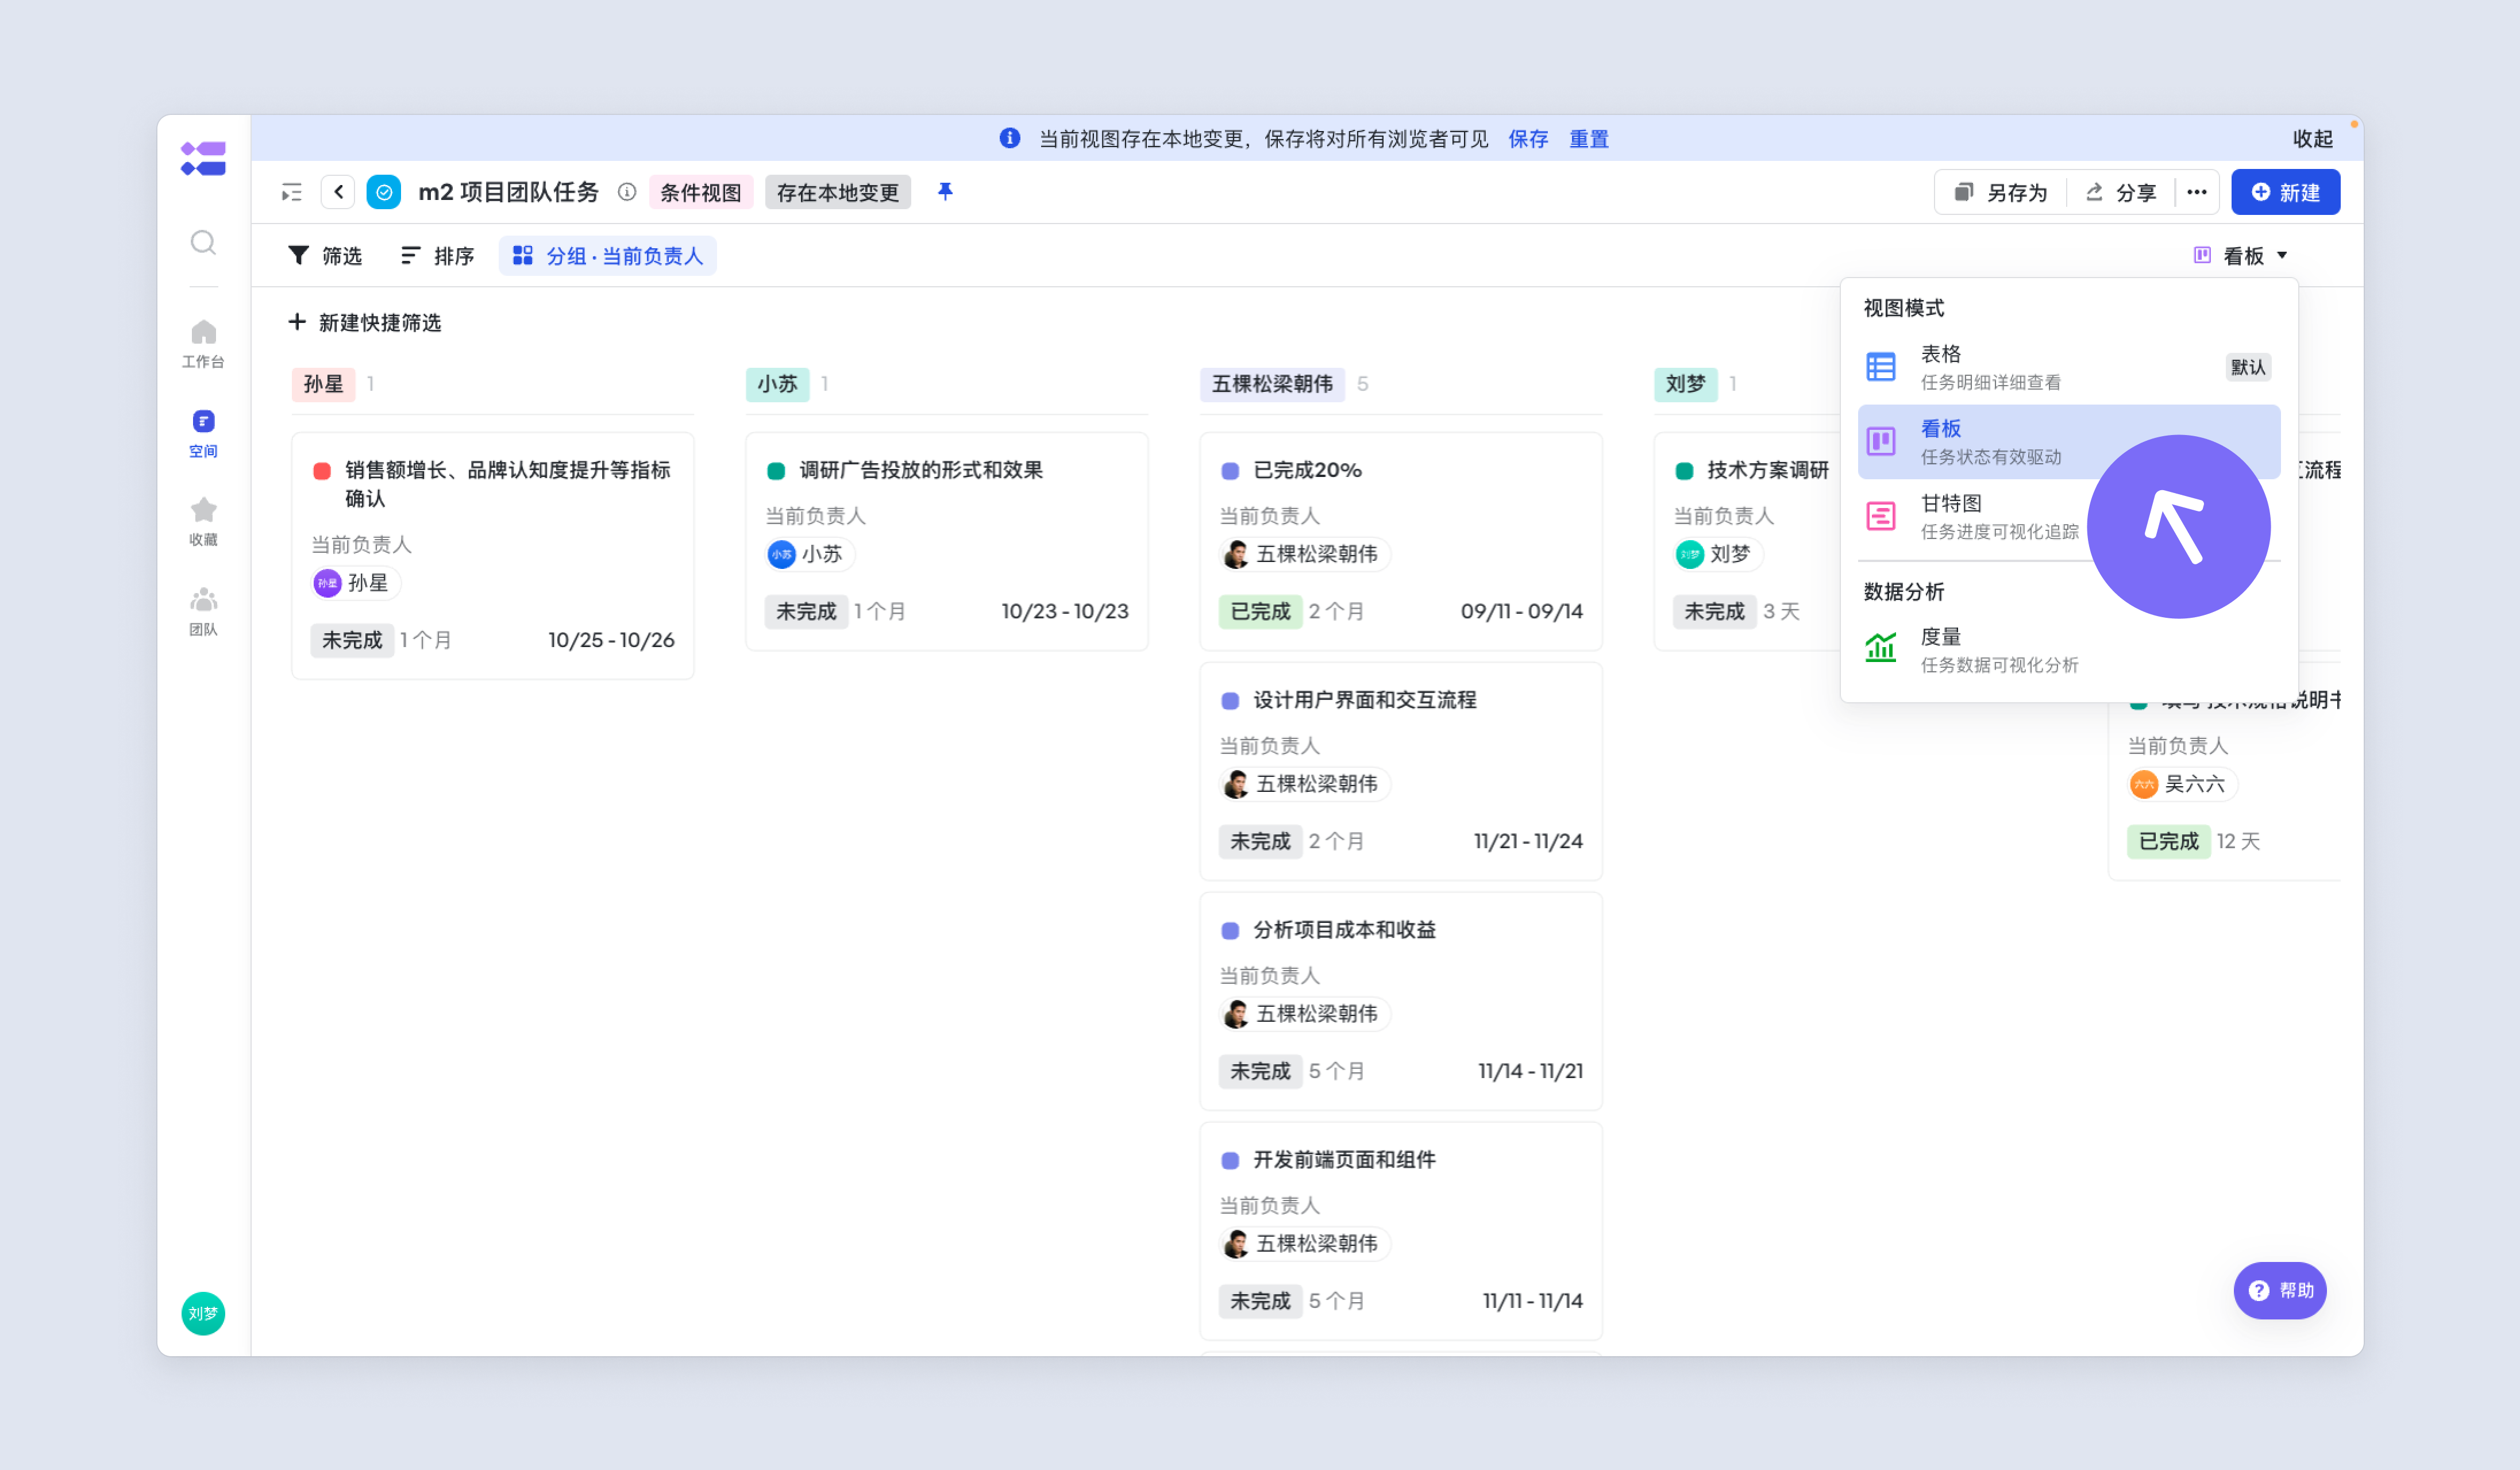Click assignee chip on 分析项目成本和收益 card

pos(1305,1014)
